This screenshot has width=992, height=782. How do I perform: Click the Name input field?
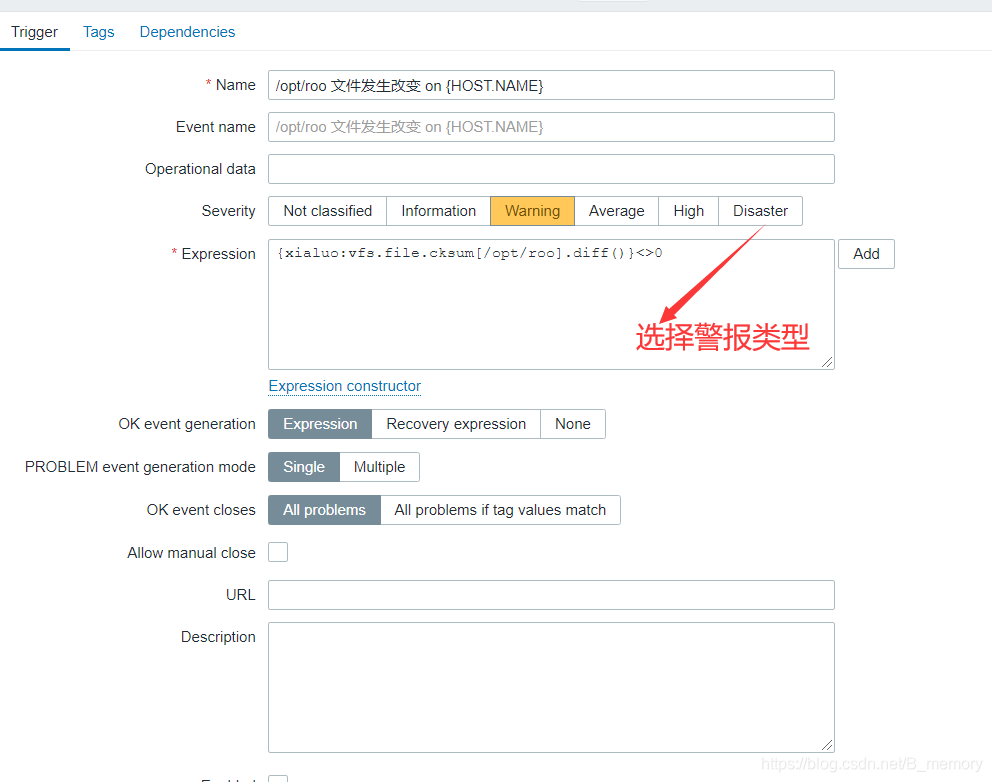coord(551,85)
